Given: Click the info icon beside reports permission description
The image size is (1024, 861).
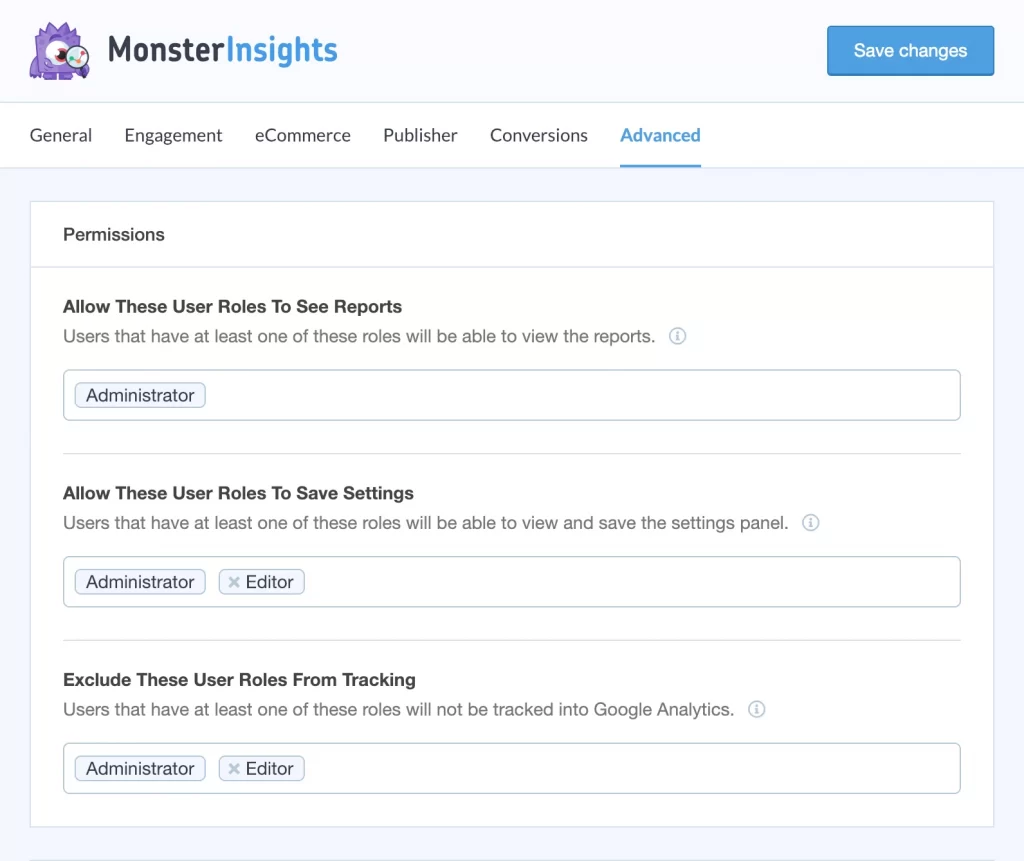Looking at the screenshot, I should (677, 336).
